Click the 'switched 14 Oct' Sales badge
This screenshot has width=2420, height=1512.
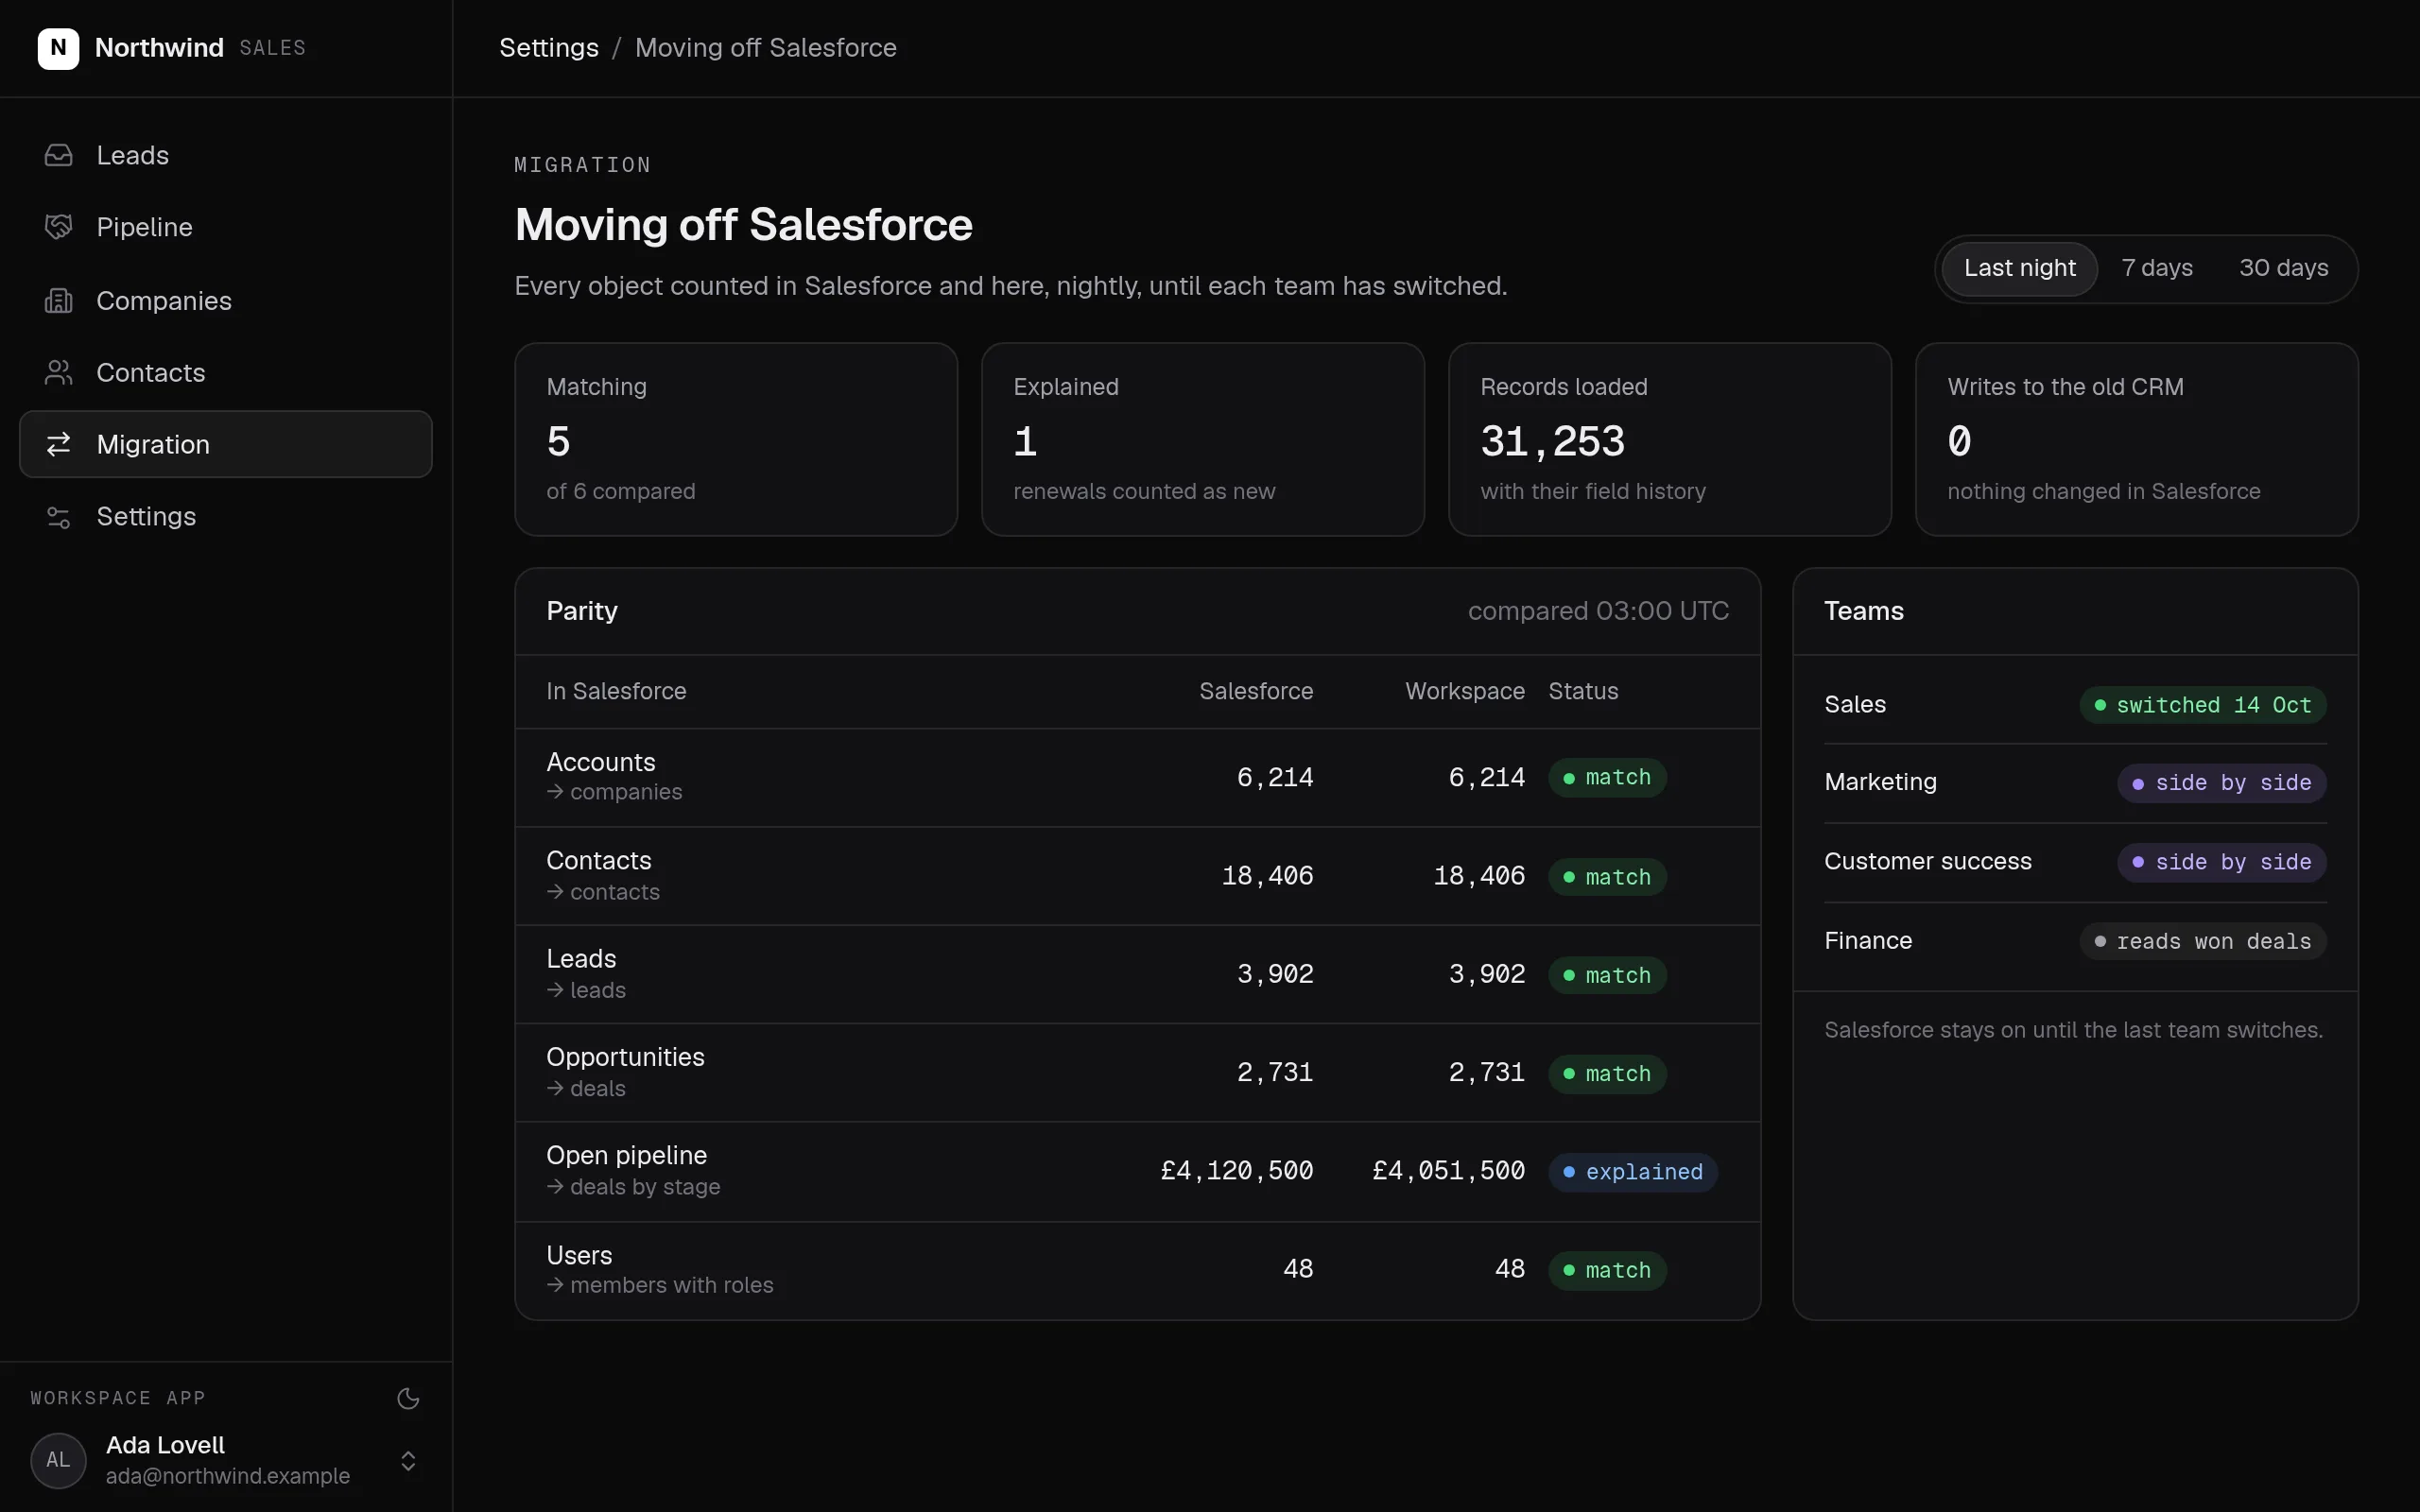(2203, 705)
